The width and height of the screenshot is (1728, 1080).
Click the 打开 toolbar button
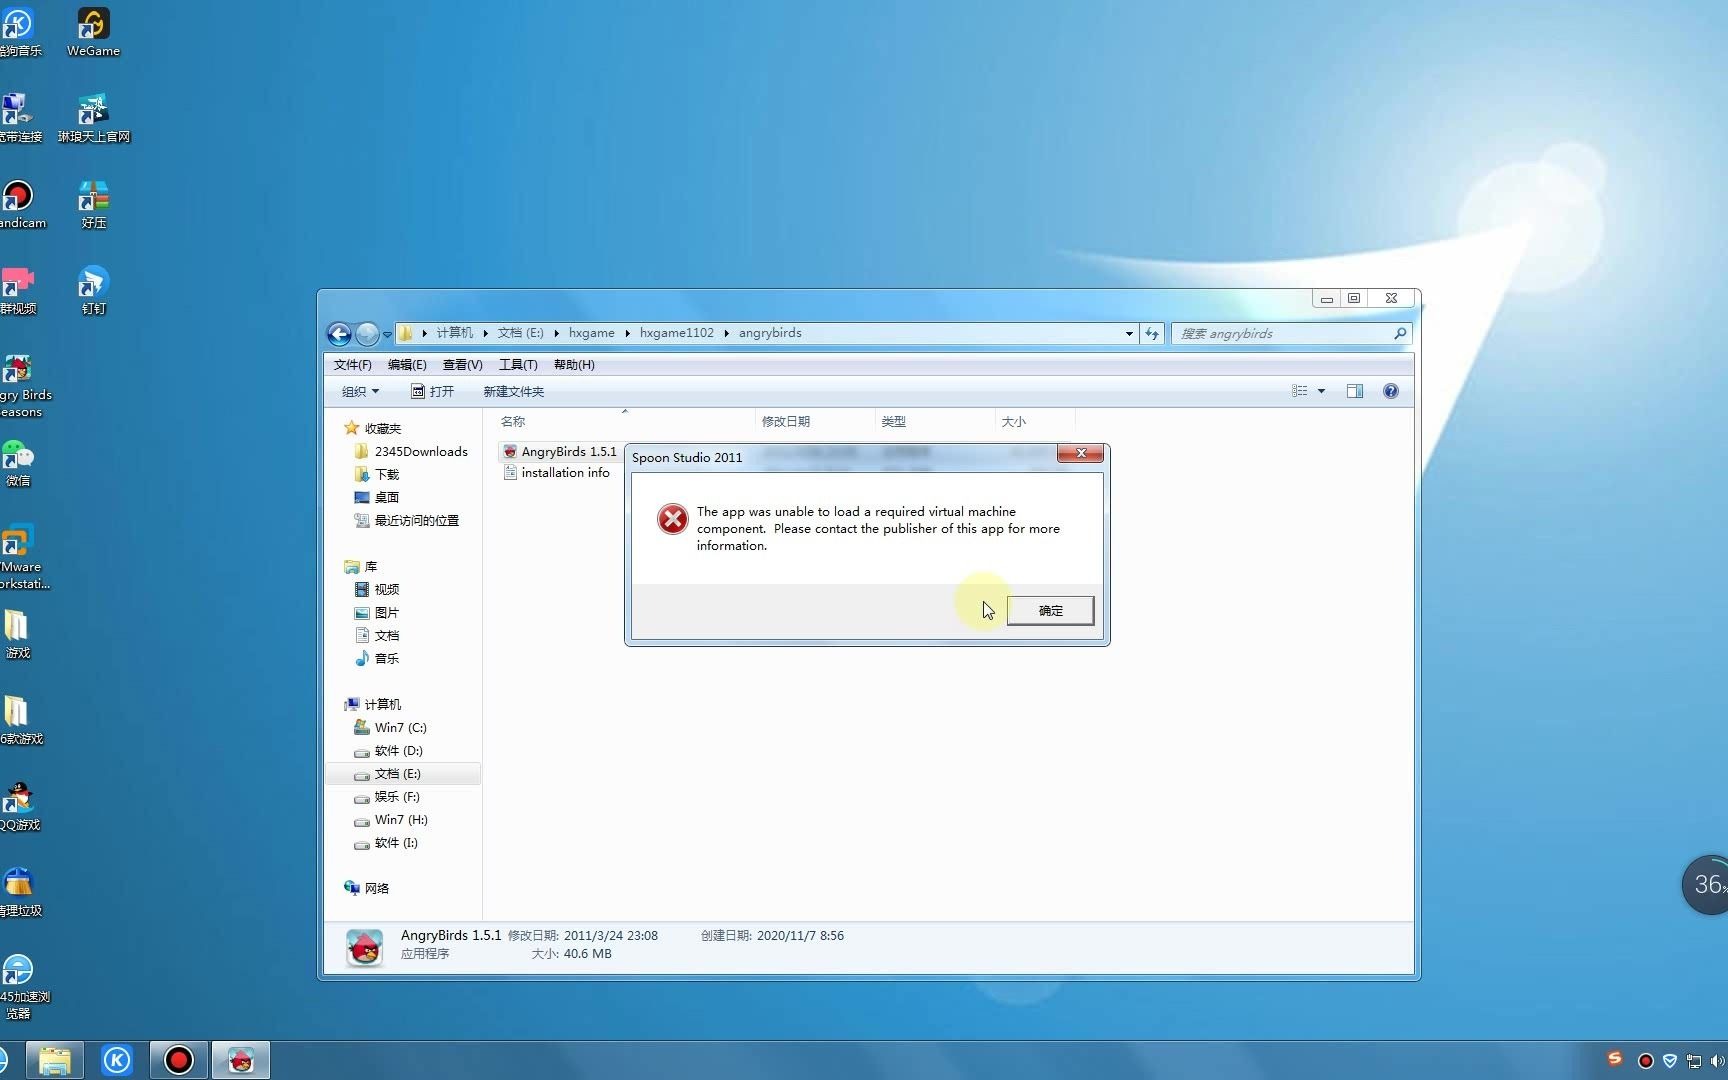tap(432, 392)
